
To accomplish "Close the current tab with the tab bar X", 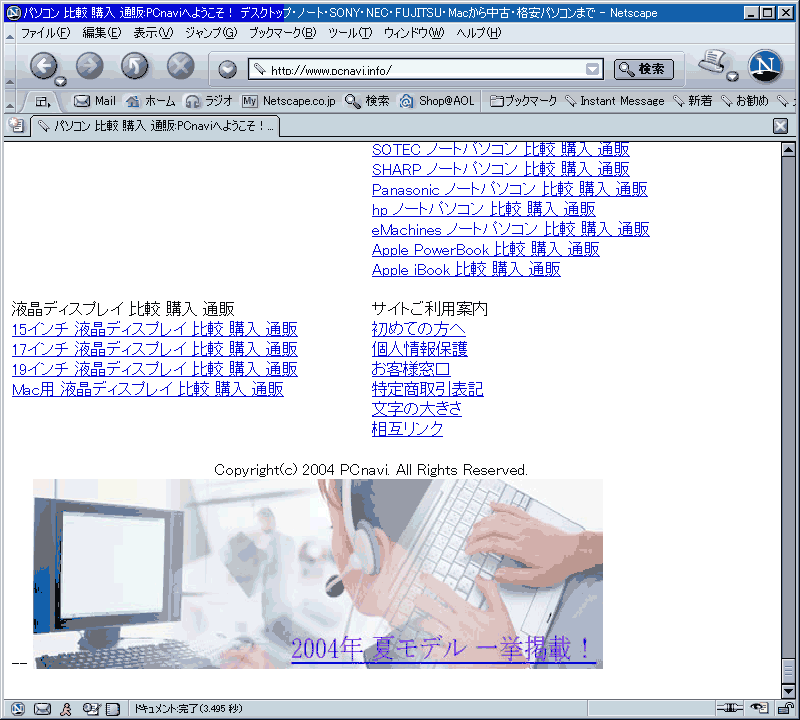I will 780,126.
